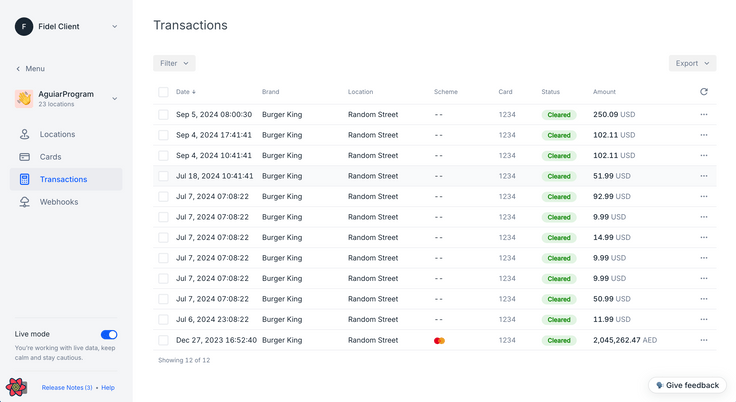This screenshot has height=402, width=736.
Task: Click the Scheme column header
Action: 445,92
